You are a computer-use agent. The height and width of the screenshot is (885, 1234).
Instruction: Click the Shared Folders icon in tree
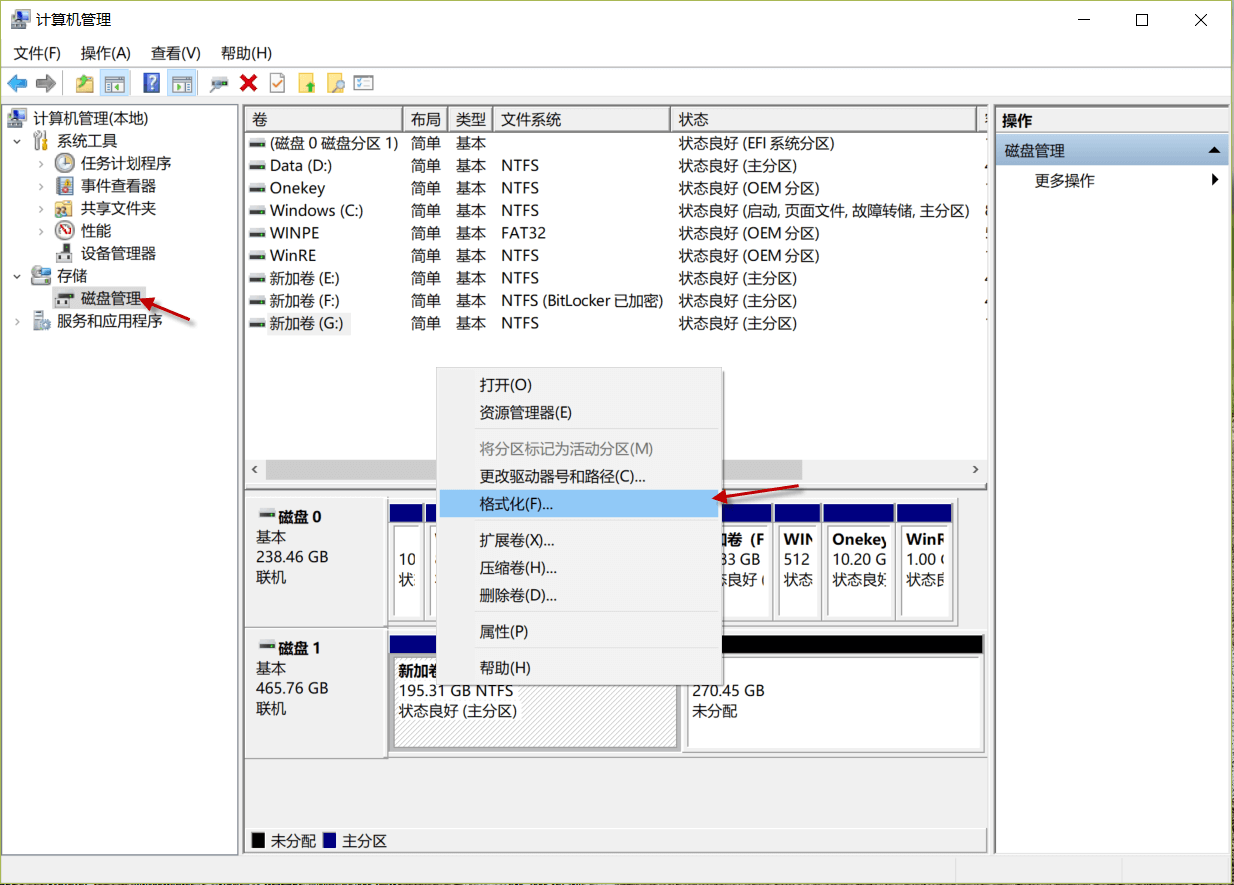[x=65, y=208]
